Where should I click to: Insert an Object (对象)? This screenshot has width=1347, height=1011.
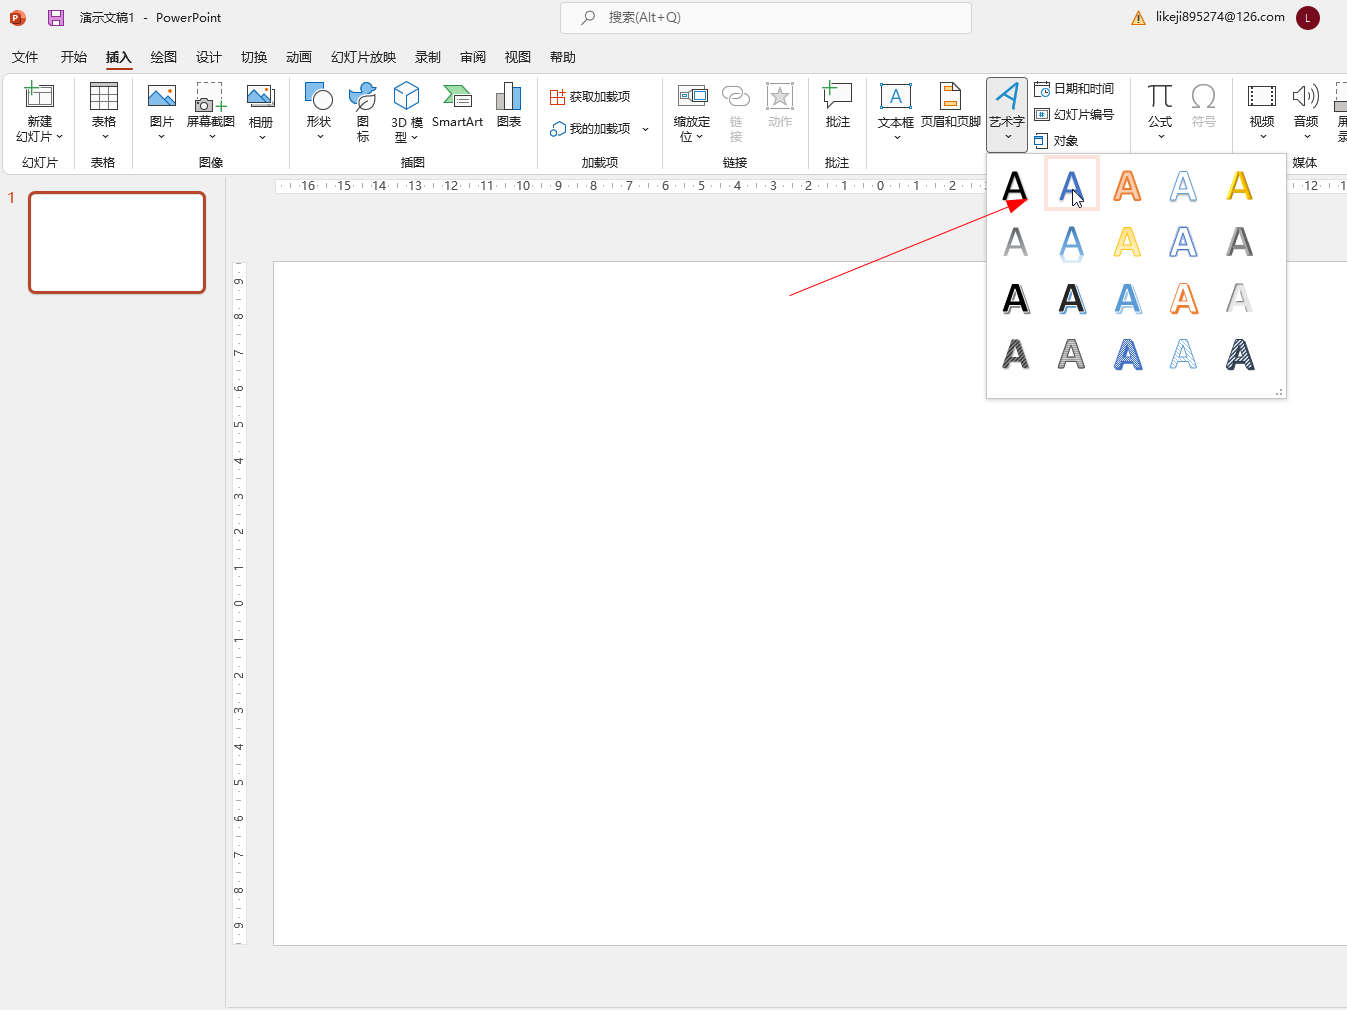pyautogui.click(x=1056, y=141)
